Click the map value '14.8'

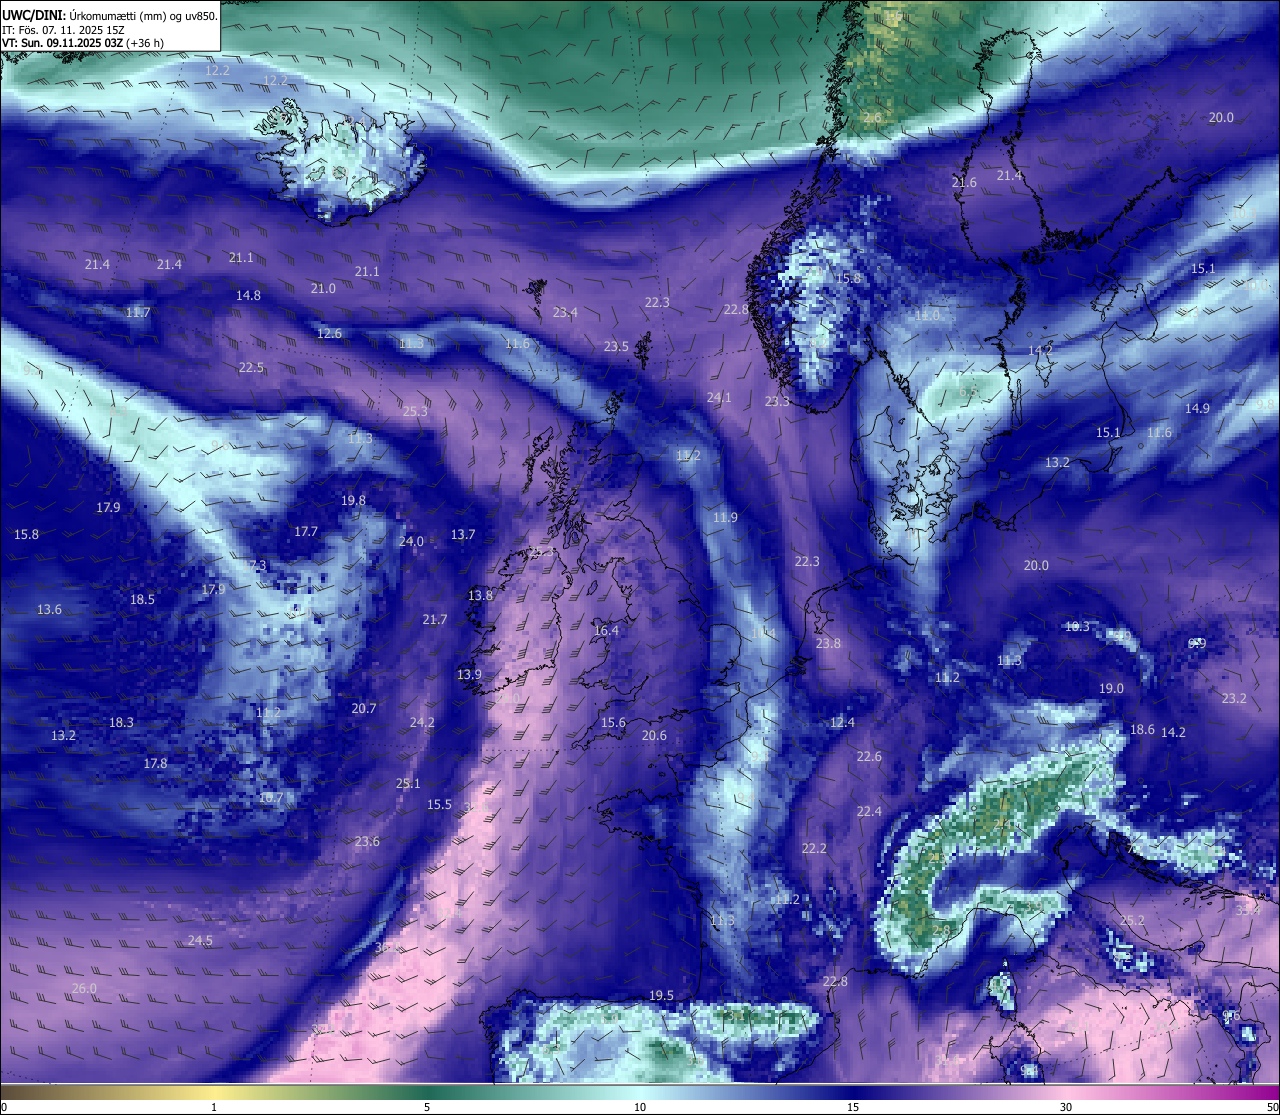tap(248, 295)
